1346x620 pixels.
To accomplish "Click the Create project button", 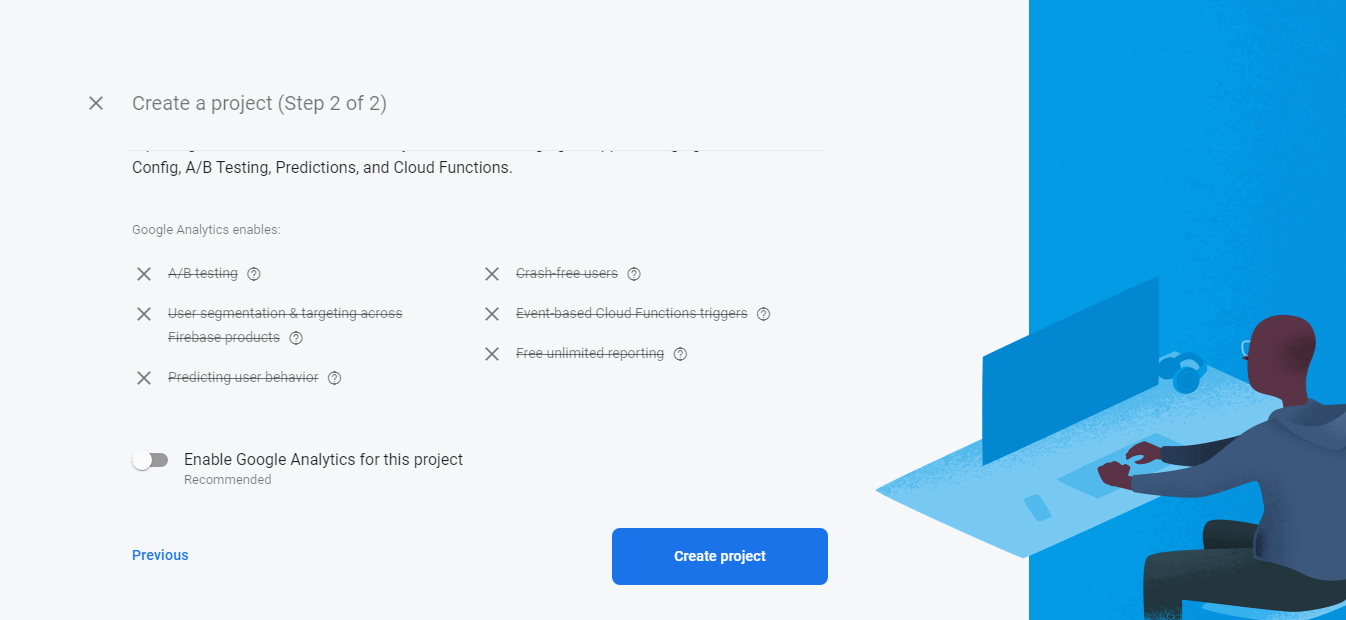I will (x=719, y=556).
